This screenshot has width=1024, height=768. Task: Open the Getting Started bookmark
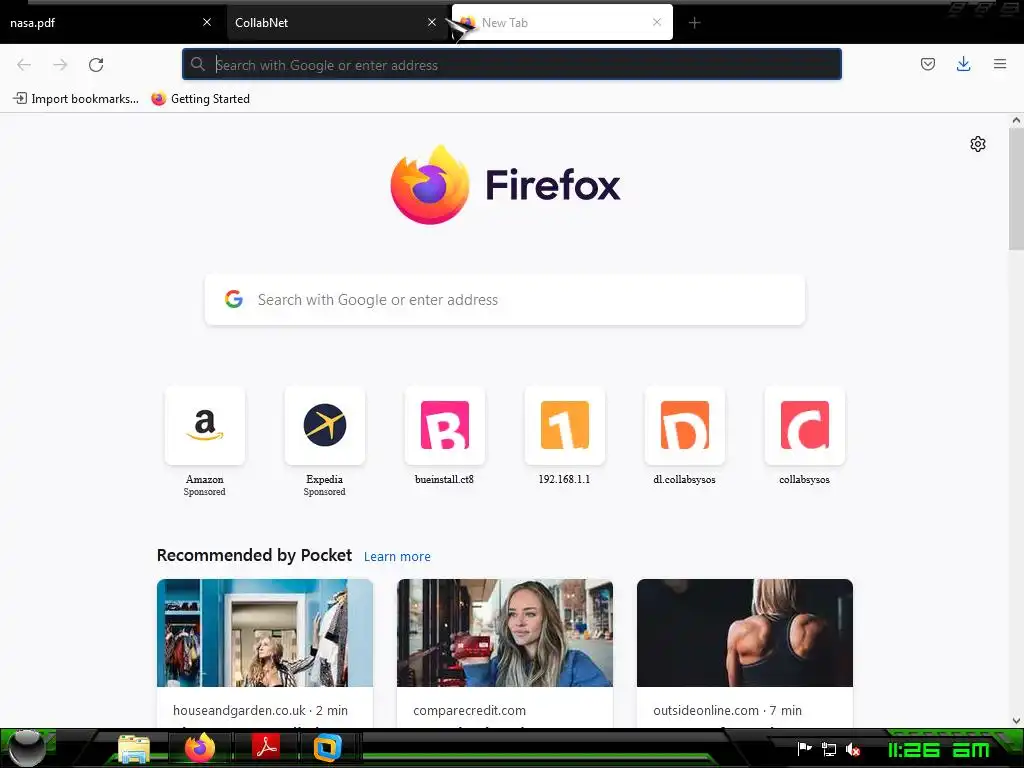[200, 99]
